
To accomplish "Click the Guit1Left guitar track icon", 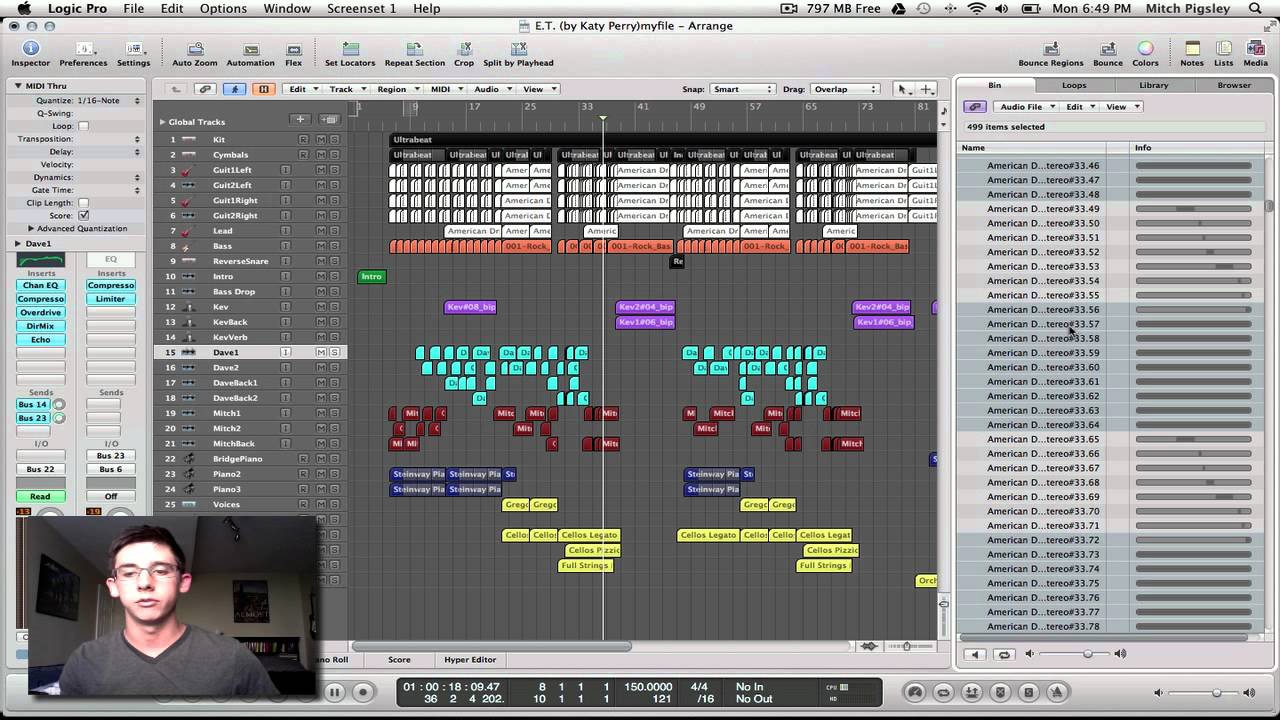I will [x=188, y=170].
